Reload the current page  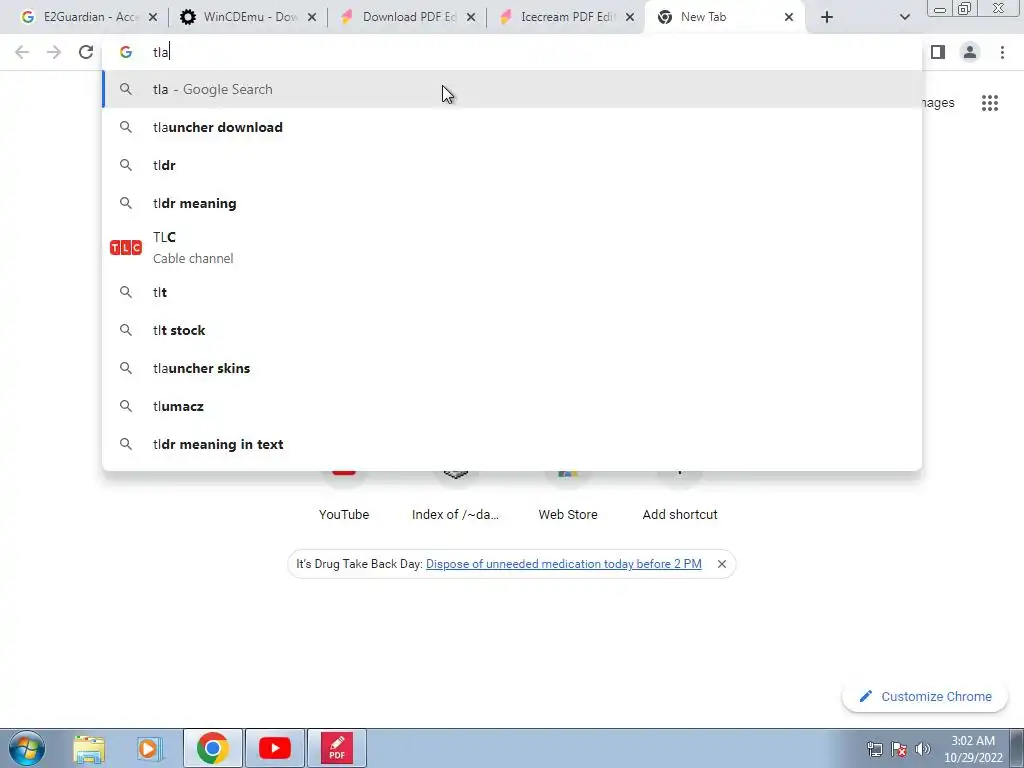(x=86, y=52)
